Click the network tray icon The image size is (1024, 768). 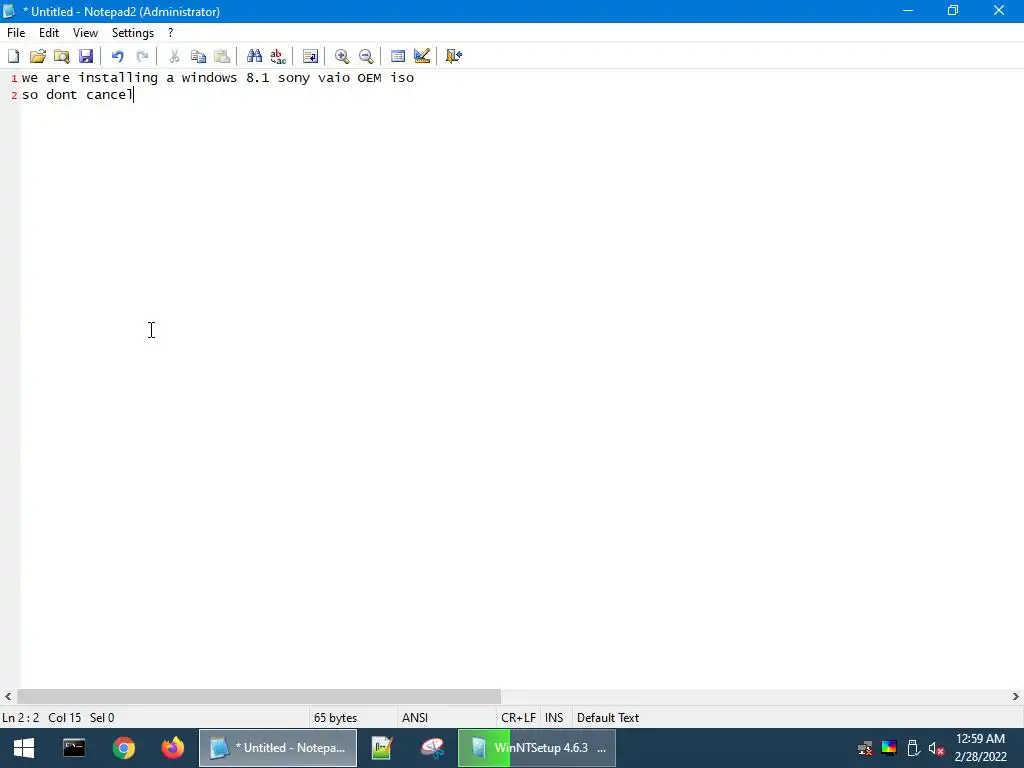point(865,748)
